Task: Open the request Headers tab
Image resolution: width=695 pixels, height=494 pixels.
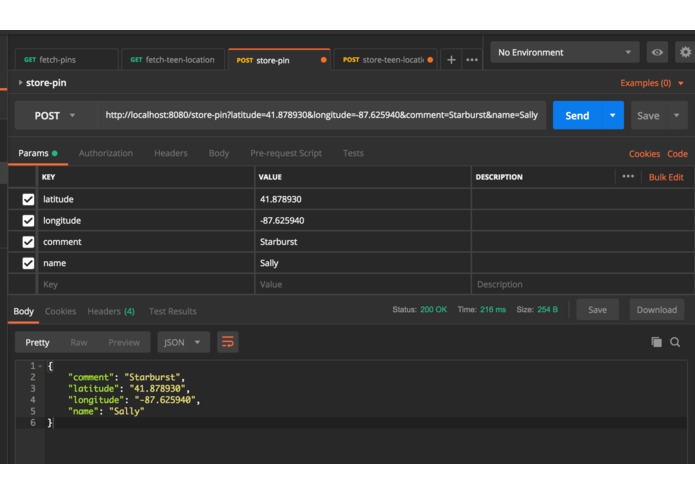Action: coord(171,153)
